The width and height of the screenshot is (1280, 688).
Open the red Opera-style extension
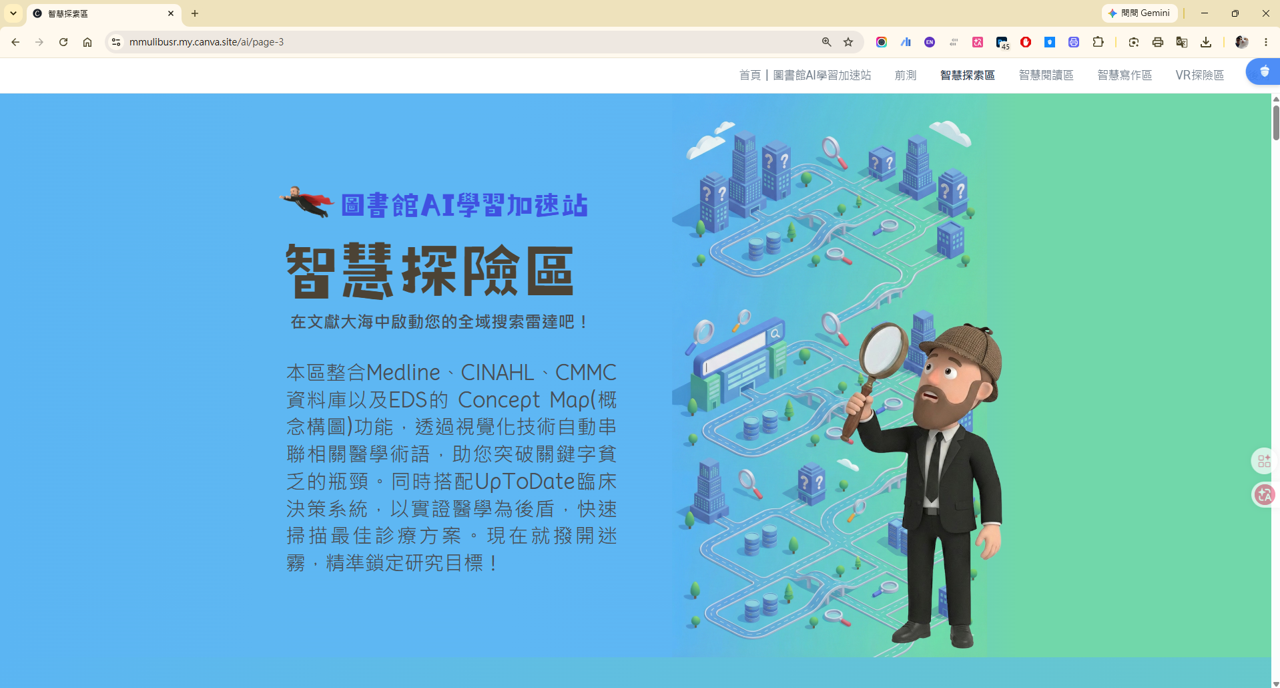(1025, 42)
